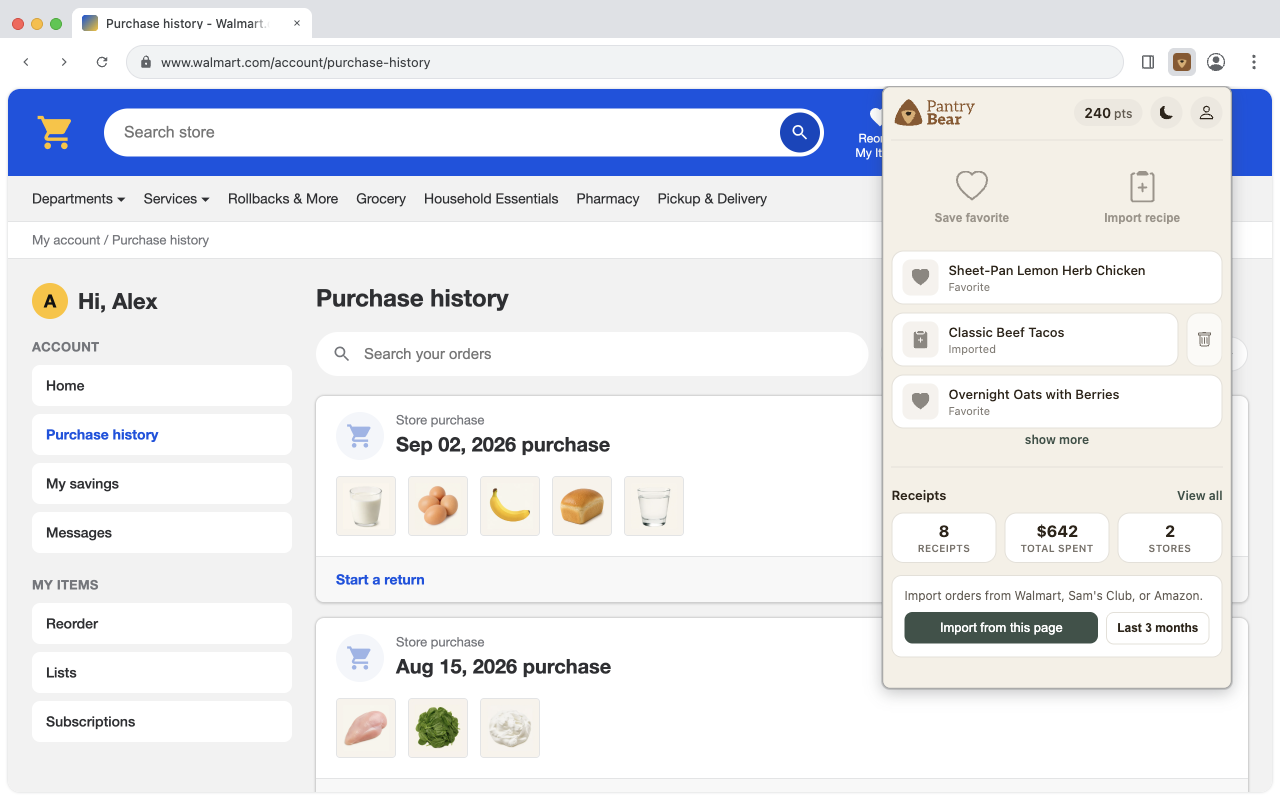
Task: Click the banana product thumbnail
Action: pyautogui.click(x=510, y=506)
